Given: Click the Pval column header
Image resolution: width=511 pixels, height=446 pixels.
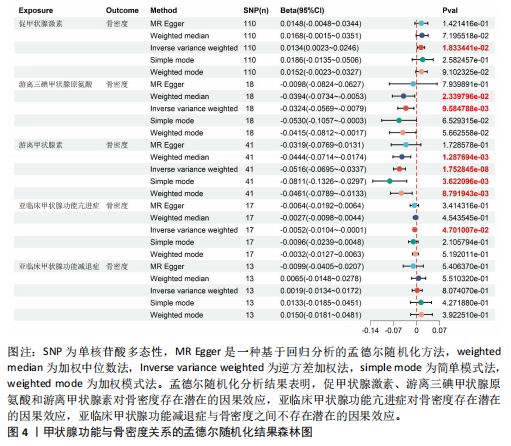Looking at the screenshot, I should [450, 10].
